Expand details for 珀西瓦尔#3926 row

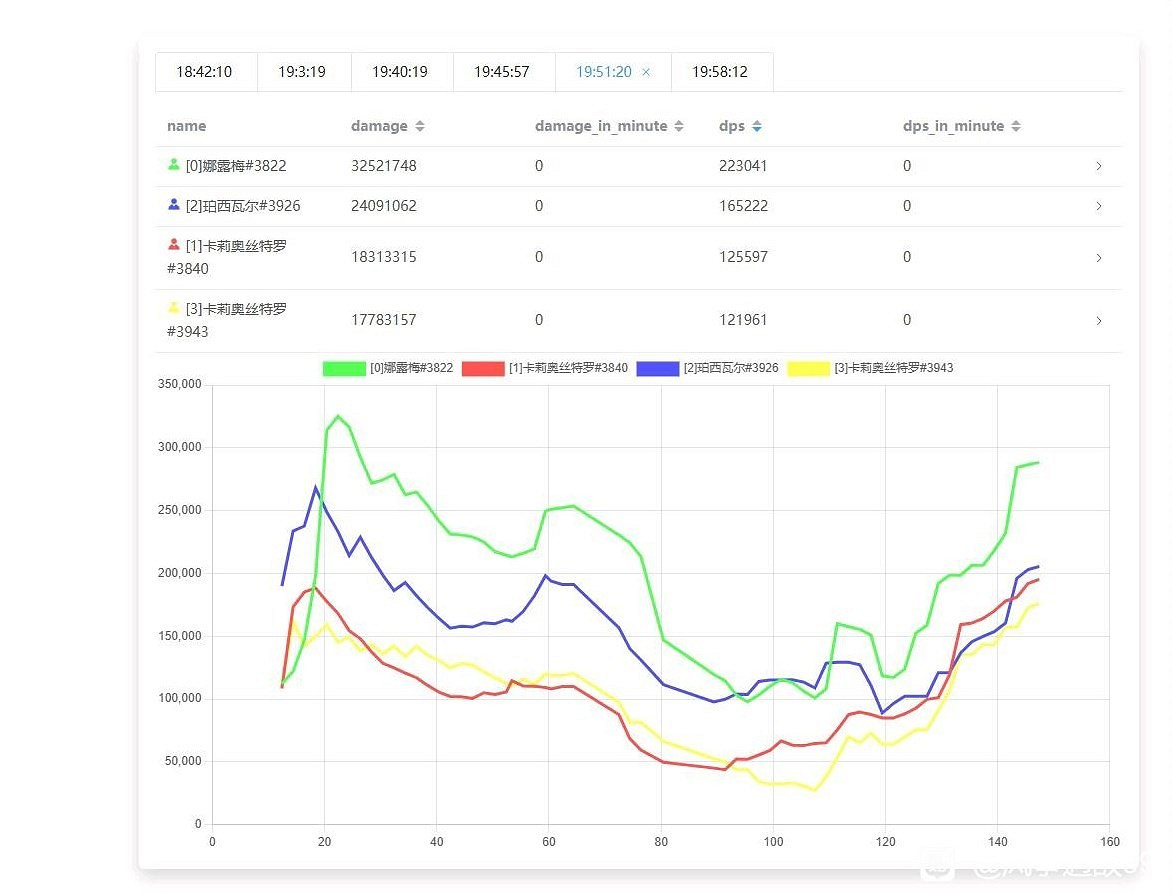click(x=1098, y=206)
